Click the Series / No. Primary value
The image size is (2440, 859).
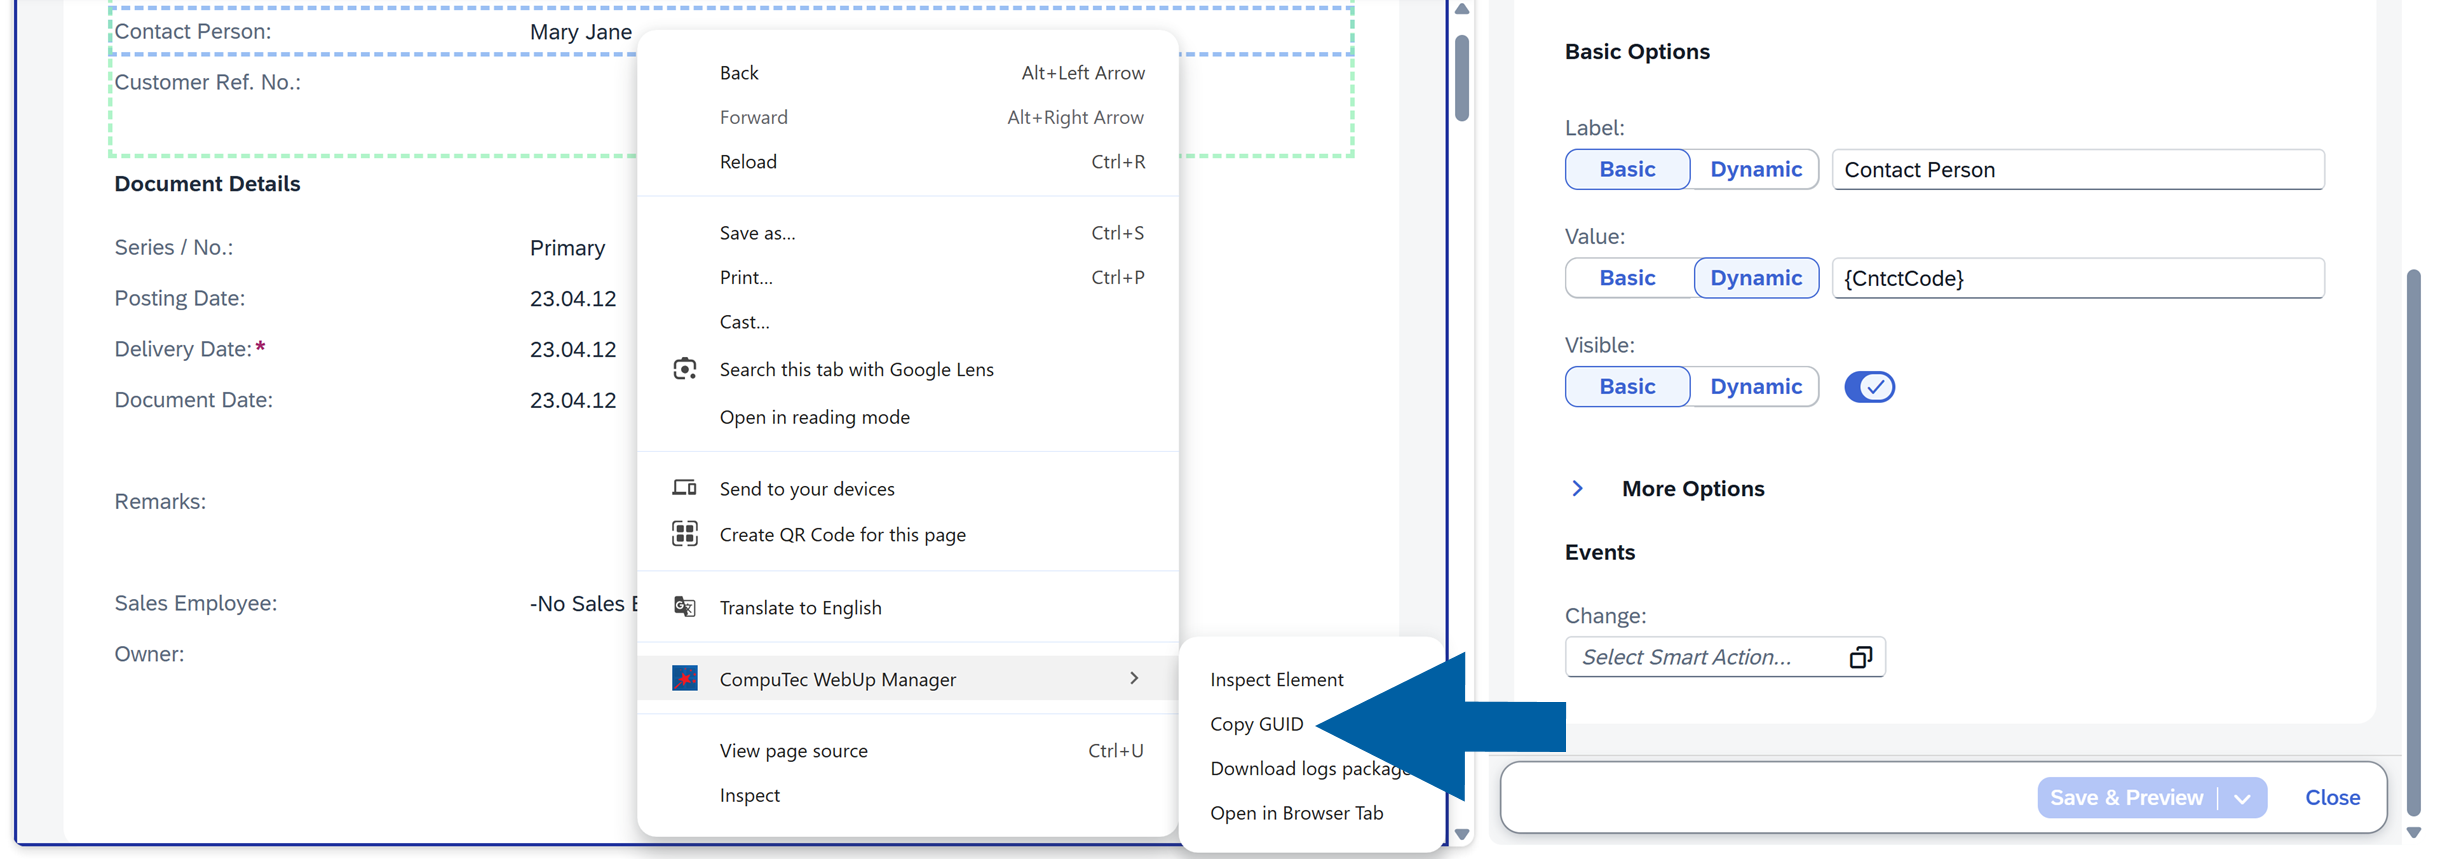[x=567, y=248]
